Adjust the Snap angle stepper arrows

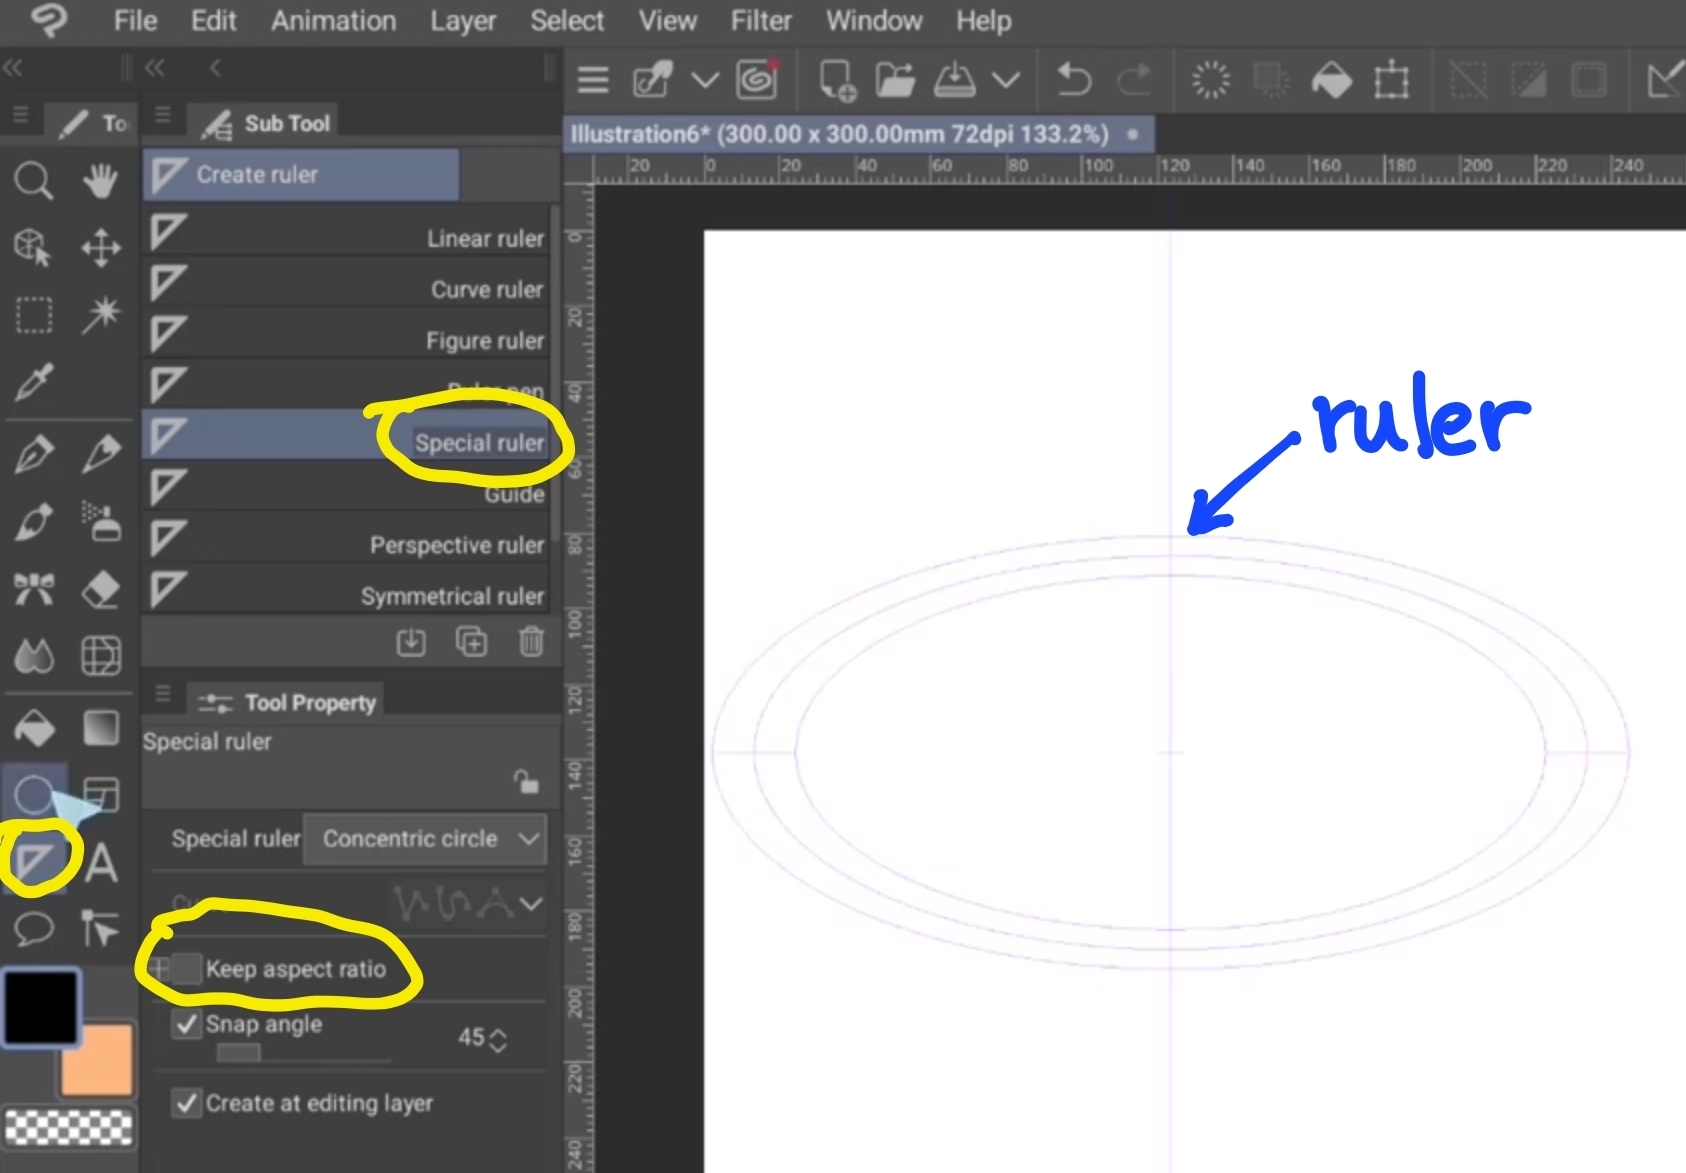pos(498,1039)
